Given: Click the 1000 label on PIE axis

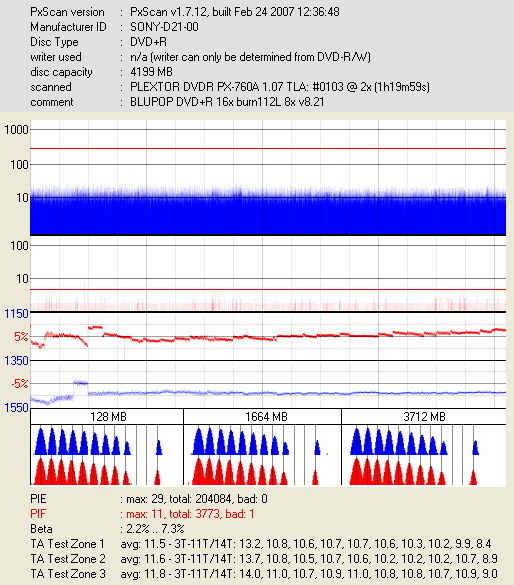Looking at the screenshot, I should tap(16, 130).
